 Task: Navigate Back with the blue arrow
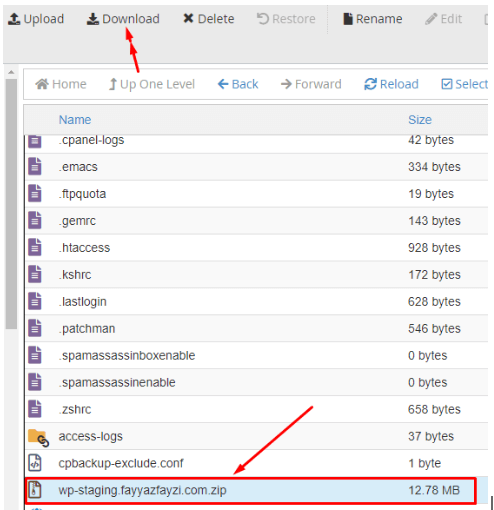(x=223, y=84)
